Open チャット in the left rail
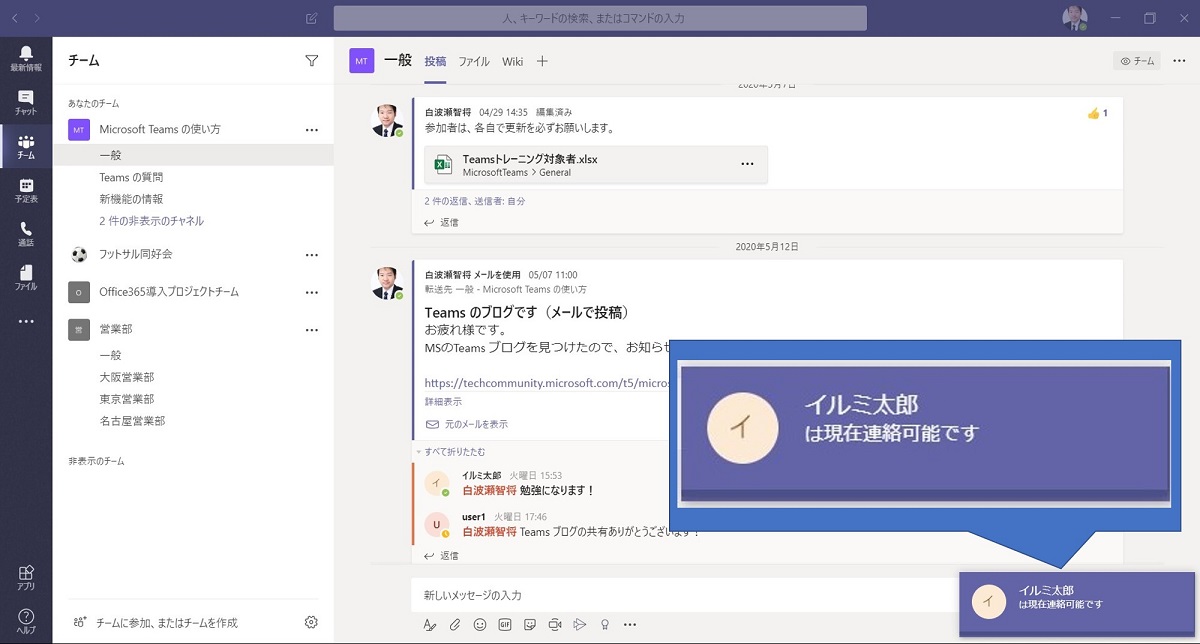1200x644 pixels. coord(26,102)
